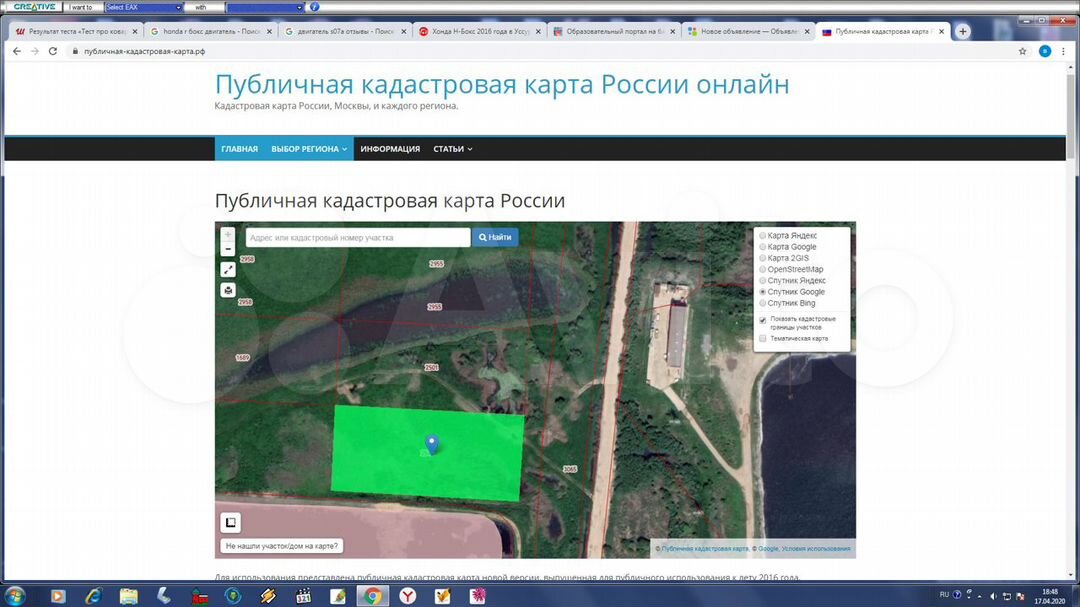
Task: Click the layer square icon at map bottom-left
Action: [229, 522]
